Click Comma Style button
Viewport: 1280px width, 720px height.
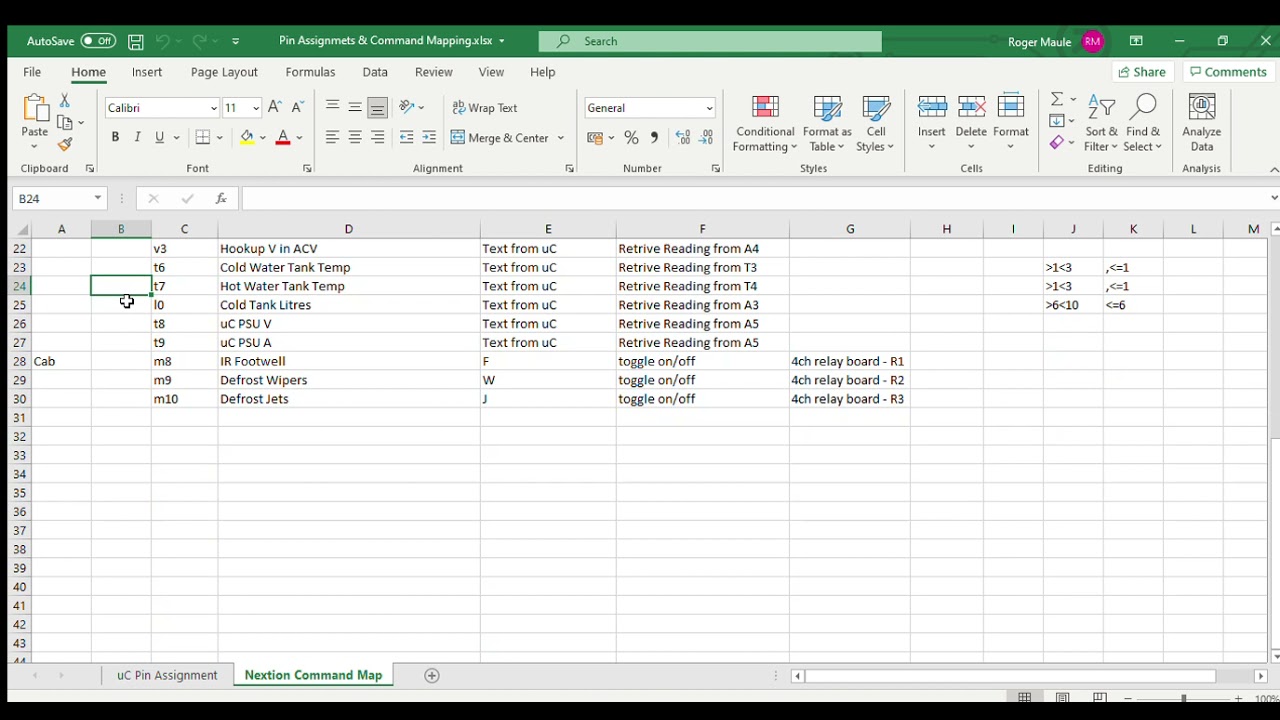654,137
